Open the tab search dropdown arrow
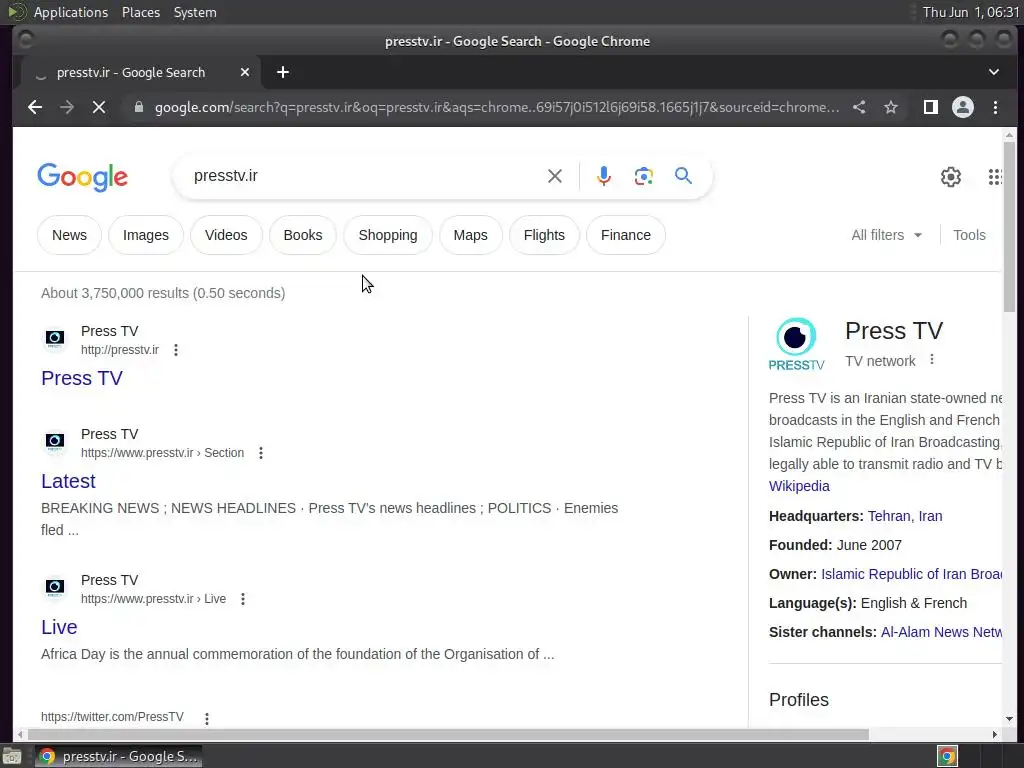This screenshot has height=768, width=1024. 993,72
